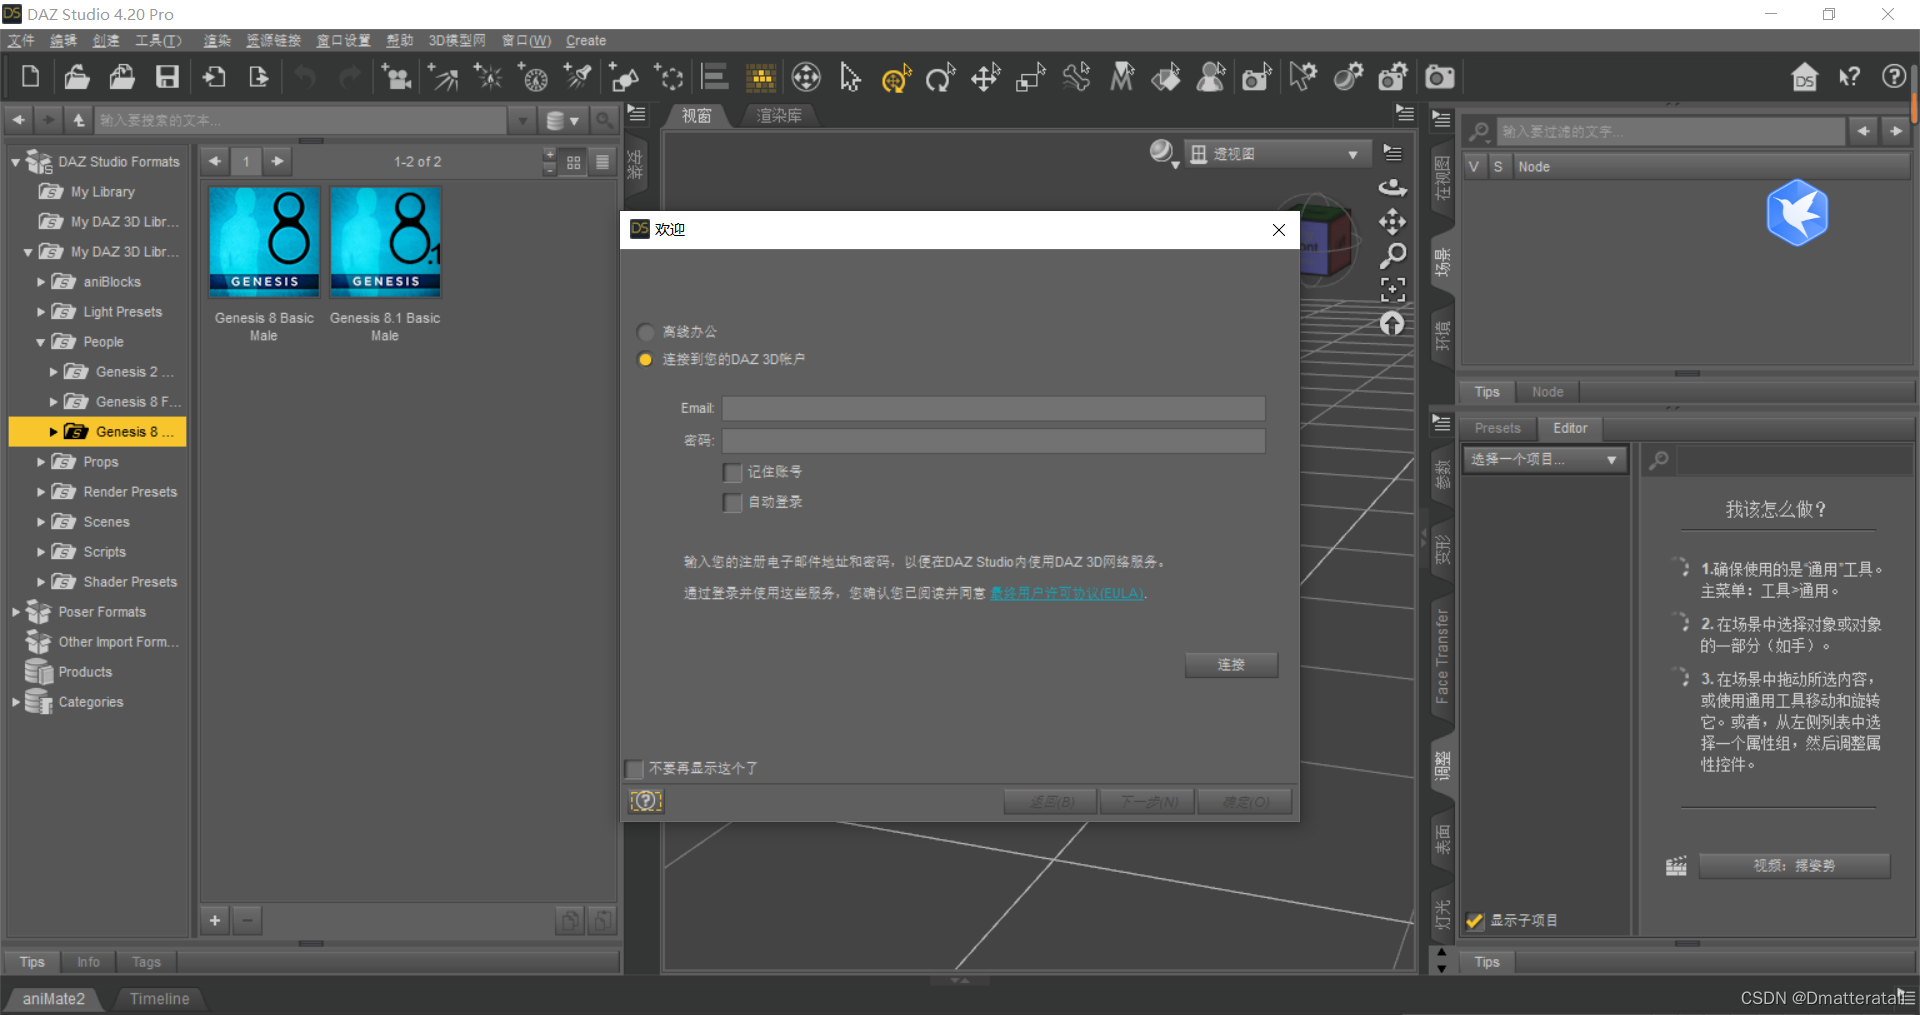Collapse the People folder in content tree

[x=40, y=342]
